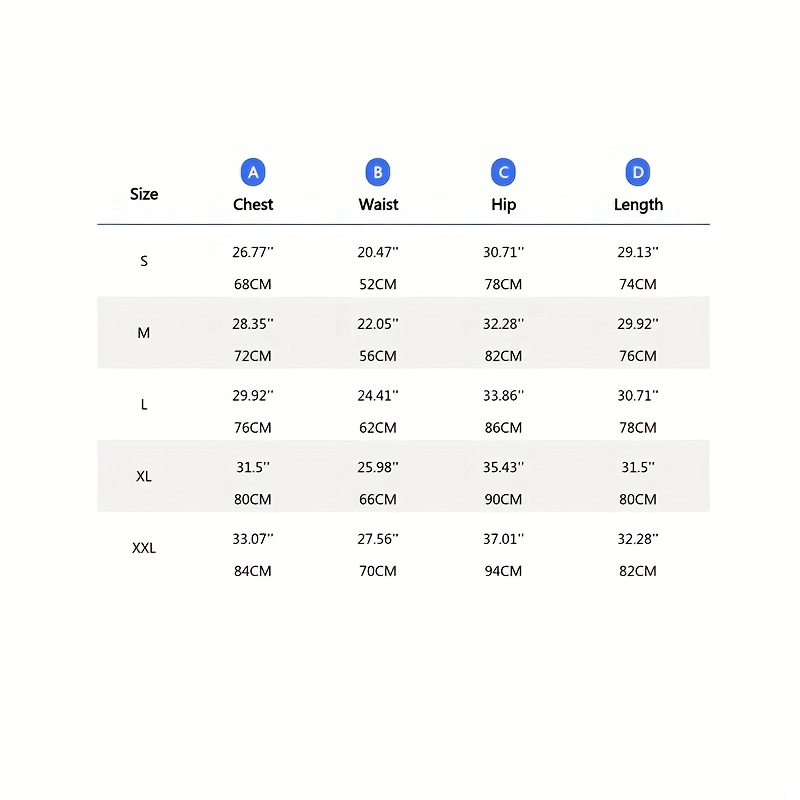Choose the XXL size row label
Image resolution: width=800 pixels, height=800 pixels.
pyautogui.click(x=144, y=548)
